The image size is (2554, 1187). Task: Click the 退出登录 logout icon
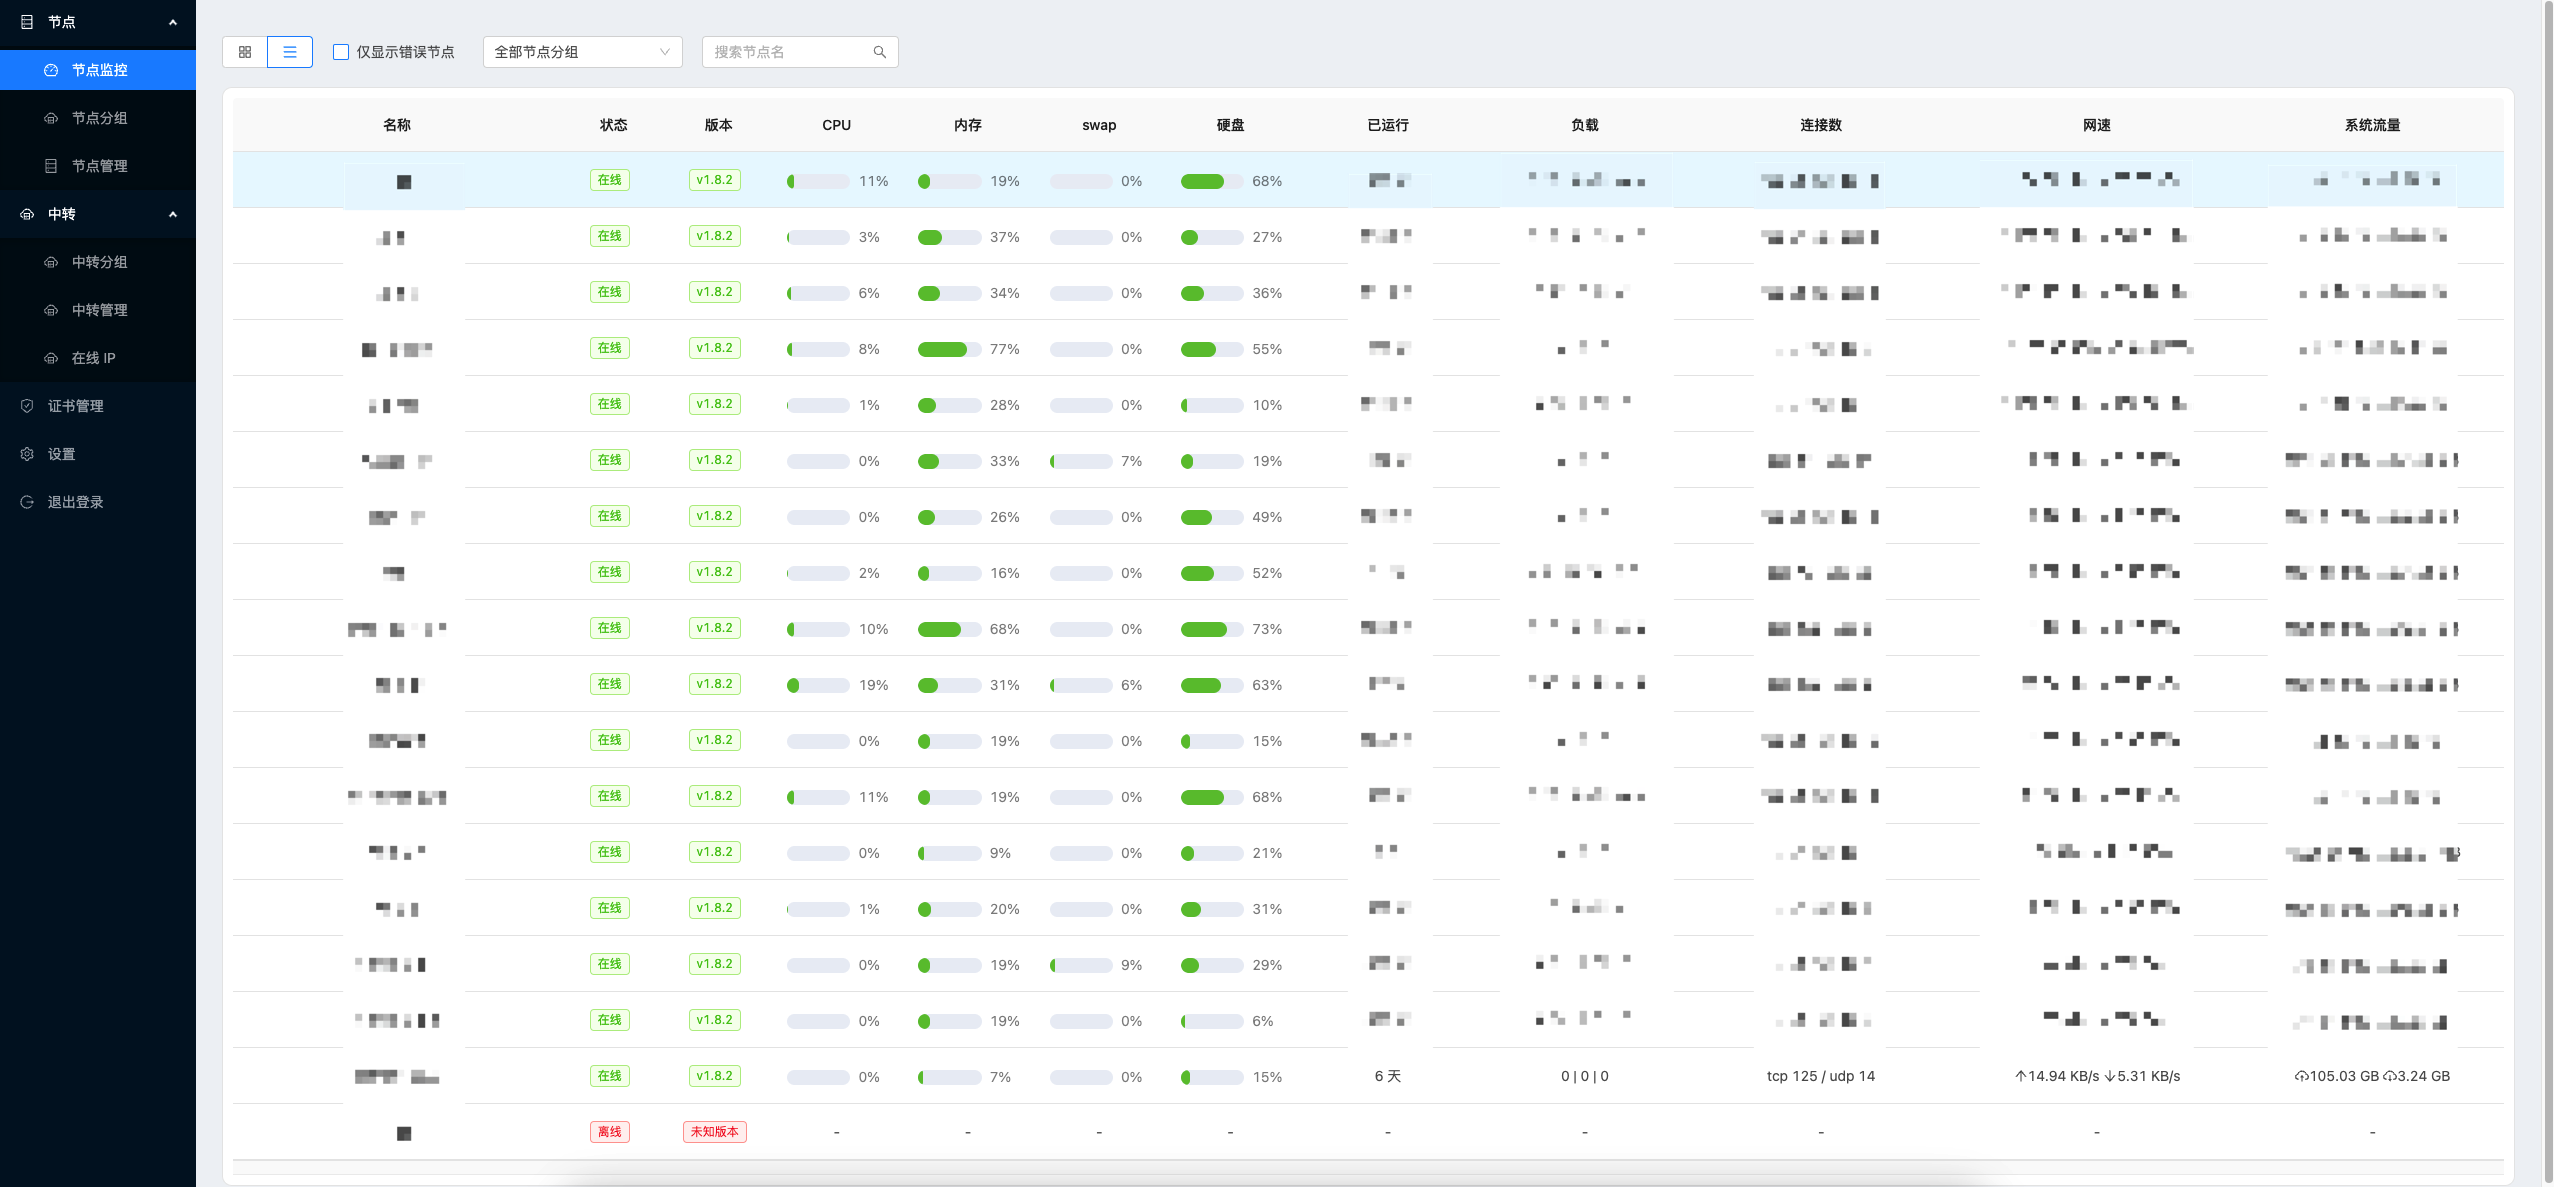click(x=27, y=502)
